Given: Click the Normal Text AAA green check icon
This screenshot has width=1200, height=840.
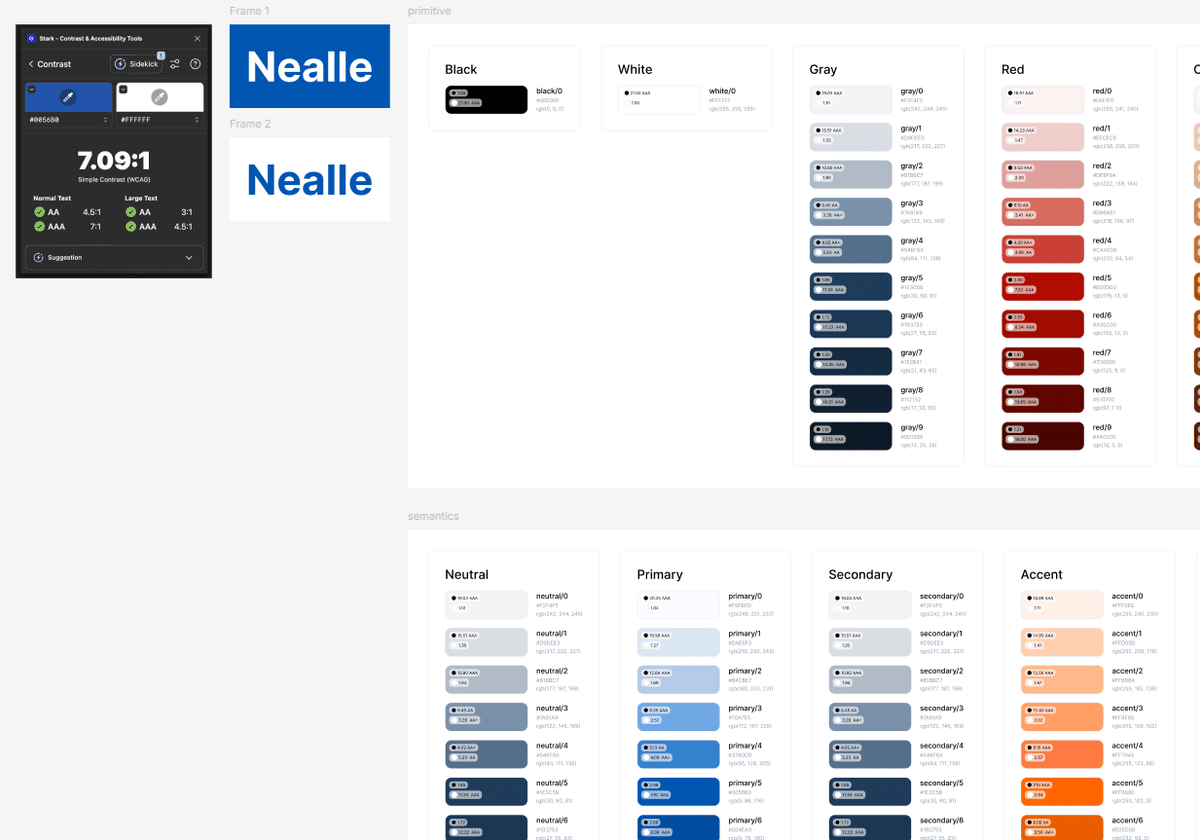Looking at the screenshot, I should (x=39, y=226).
